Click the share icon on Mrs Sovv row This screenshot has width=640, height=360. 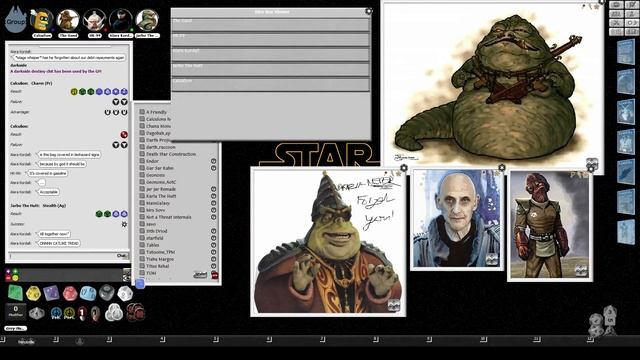(213, 210)
